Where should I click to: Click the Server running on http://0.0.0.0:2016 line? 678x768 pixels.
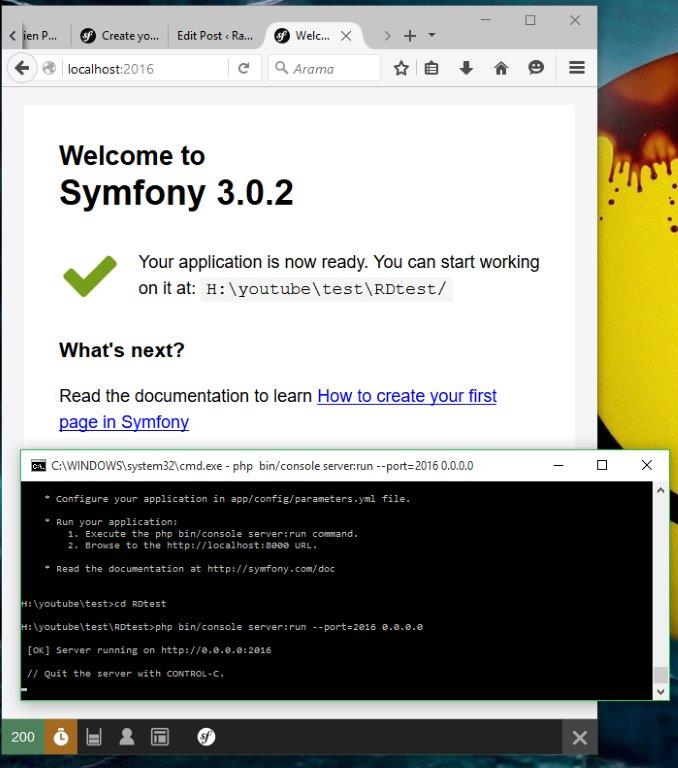[149, 650]
